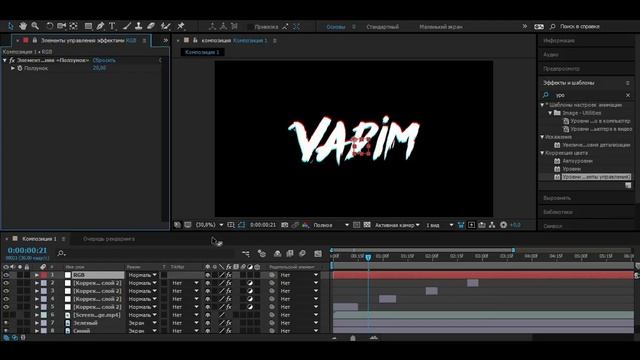Toggle adjustment layer switch on layer 2
This screenshot has width=640, height=360.
(250, 283)
